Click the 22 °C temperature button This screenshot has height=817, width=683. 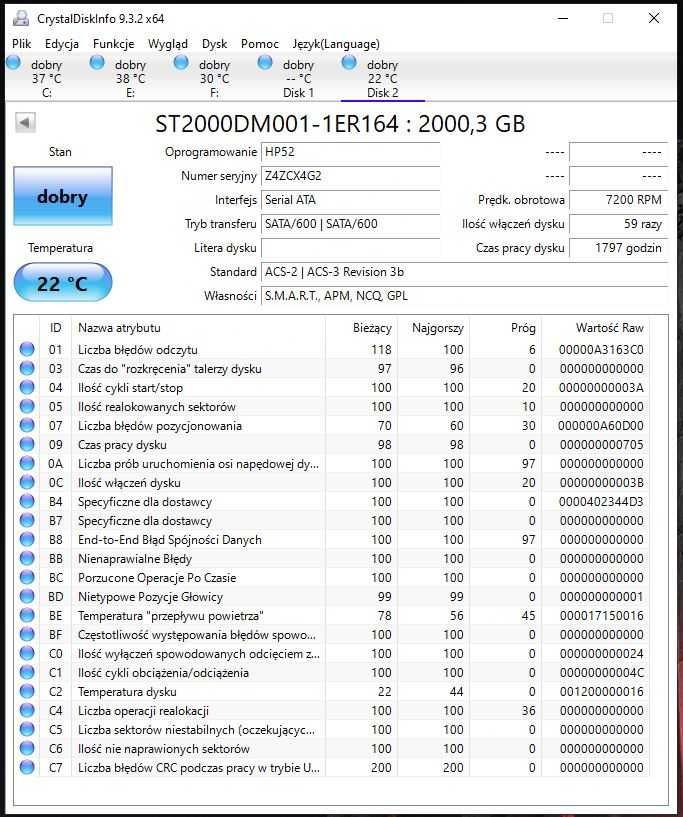63,282
